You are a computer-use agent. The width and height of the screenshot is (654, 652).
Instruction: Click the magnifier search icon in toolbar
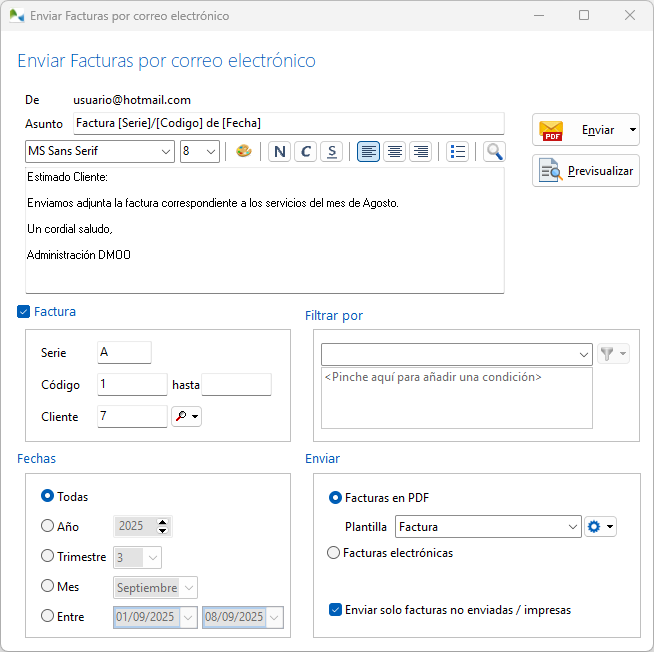point(494,152)
